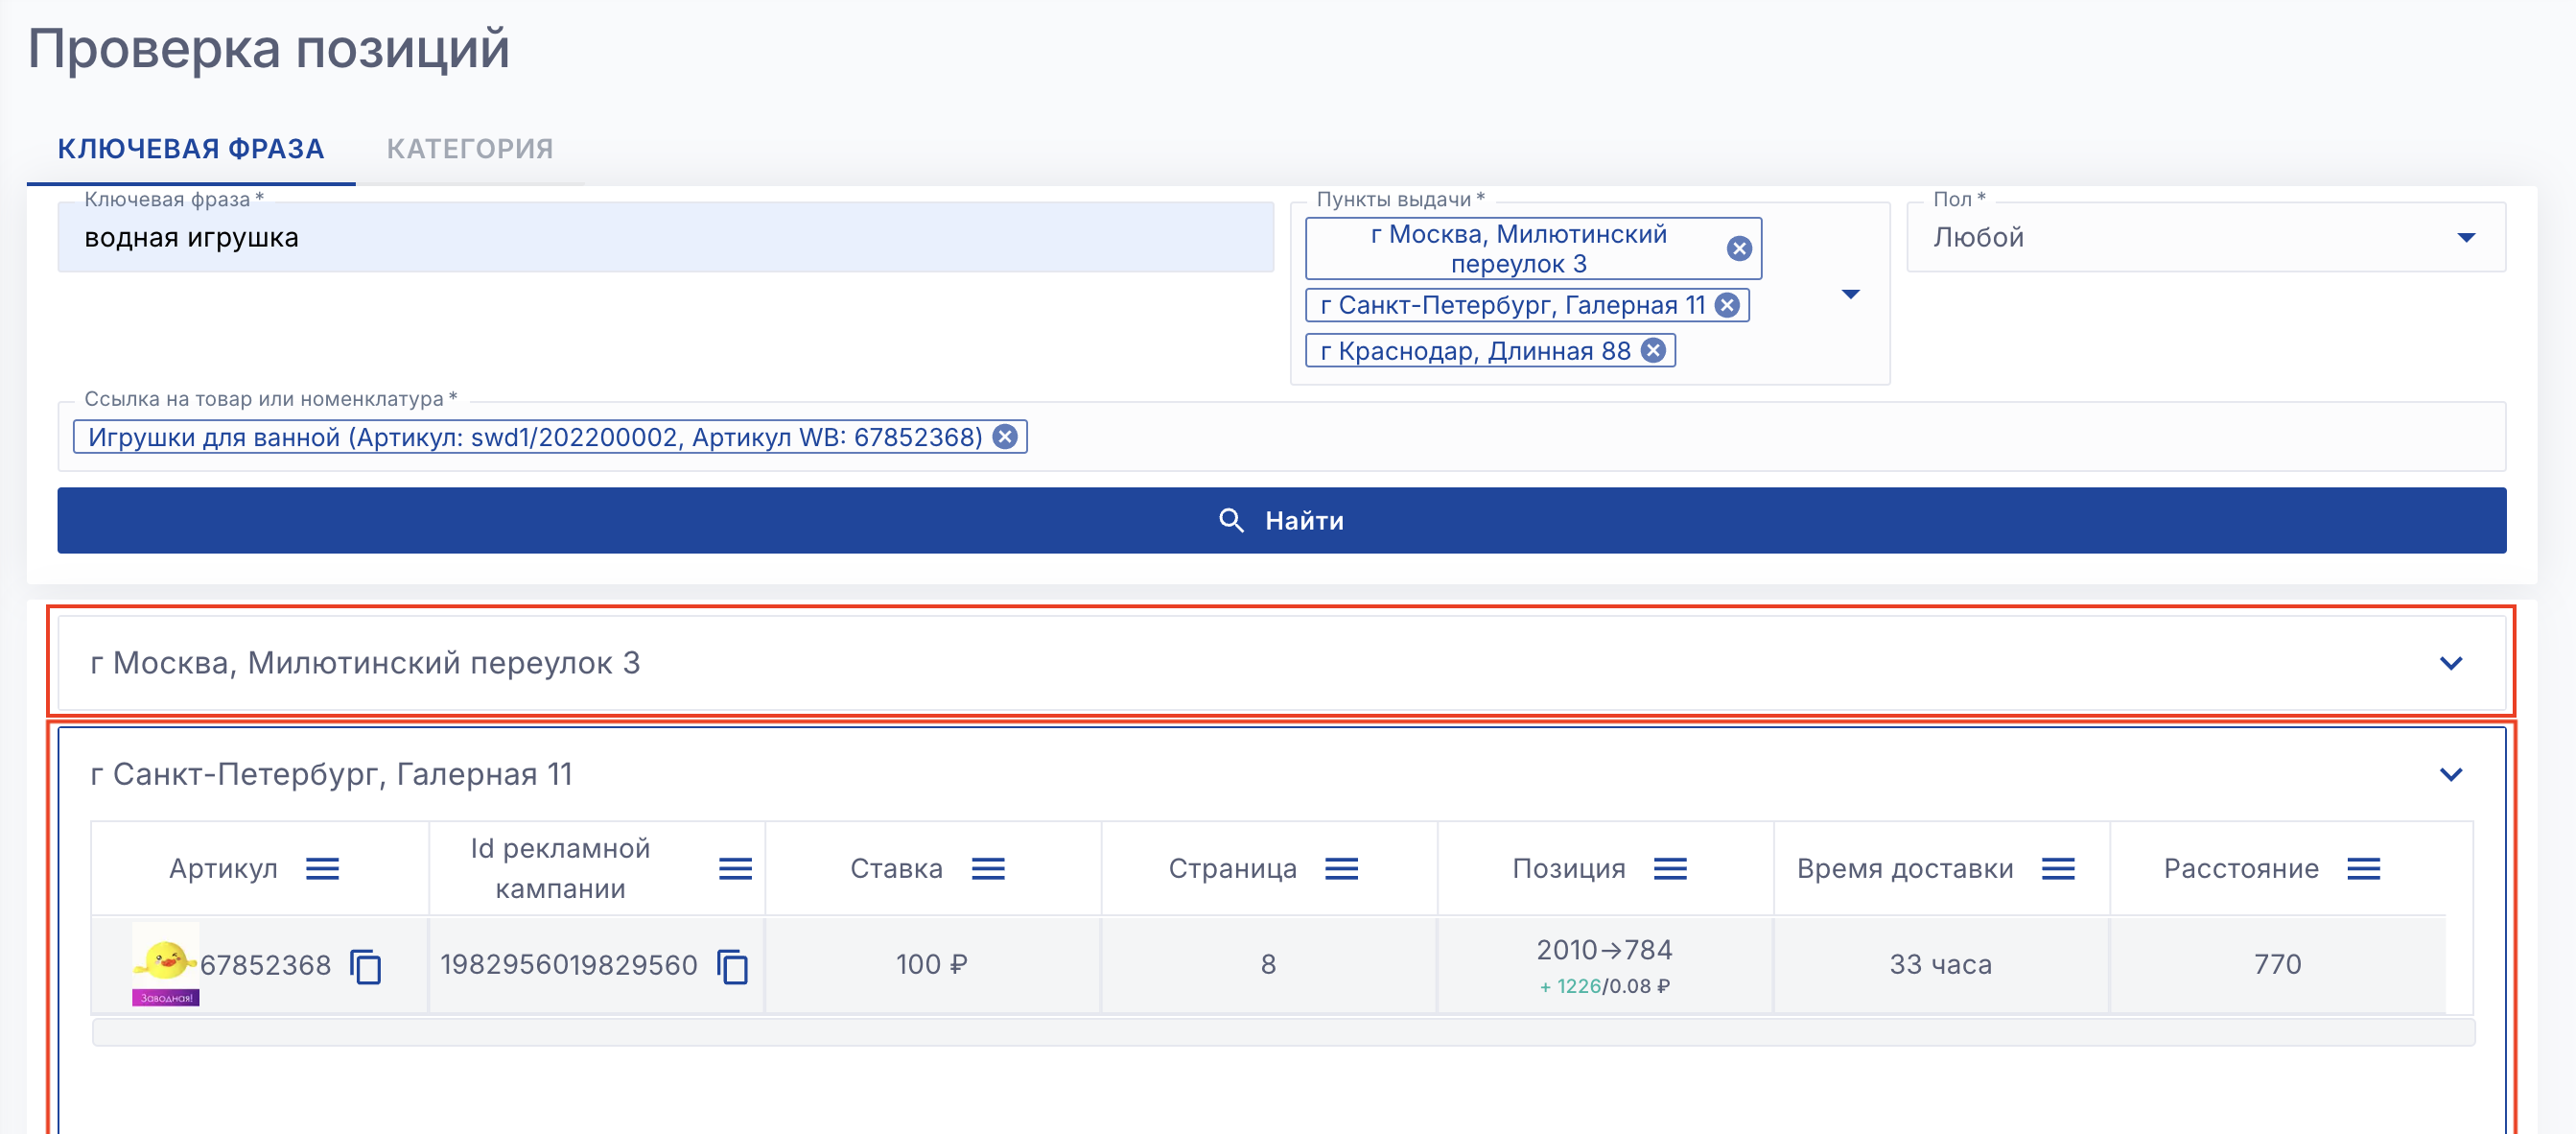Open the Расстояние column menu icon
Screen dimensions: 2576x1134
click(2363, 868)
